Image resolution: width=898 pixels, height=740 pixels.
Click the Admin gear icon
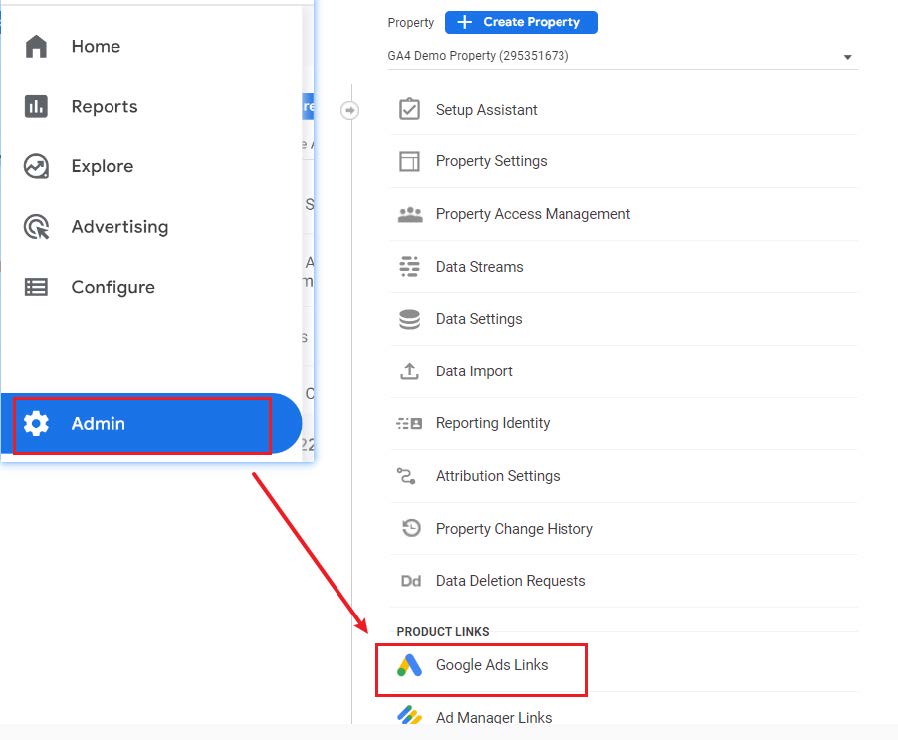[36, 424]
